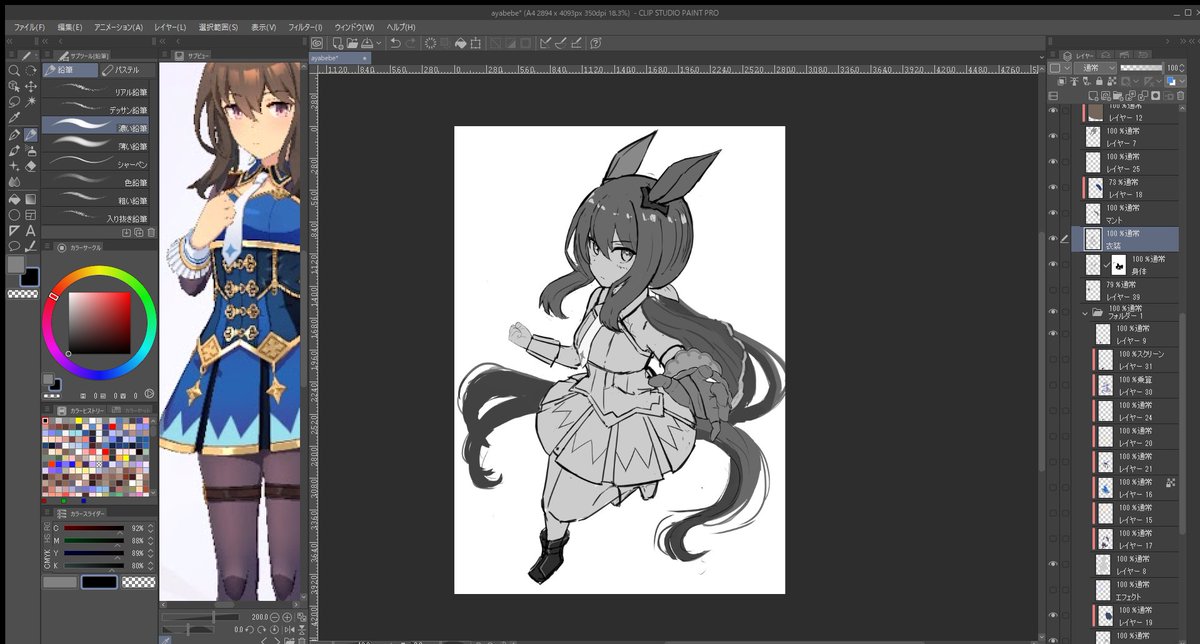Viewport: 1200px width, 644px height.
Task: Select the Fill bucket tool
Action: pyautogui.click(x=14, y=199)
